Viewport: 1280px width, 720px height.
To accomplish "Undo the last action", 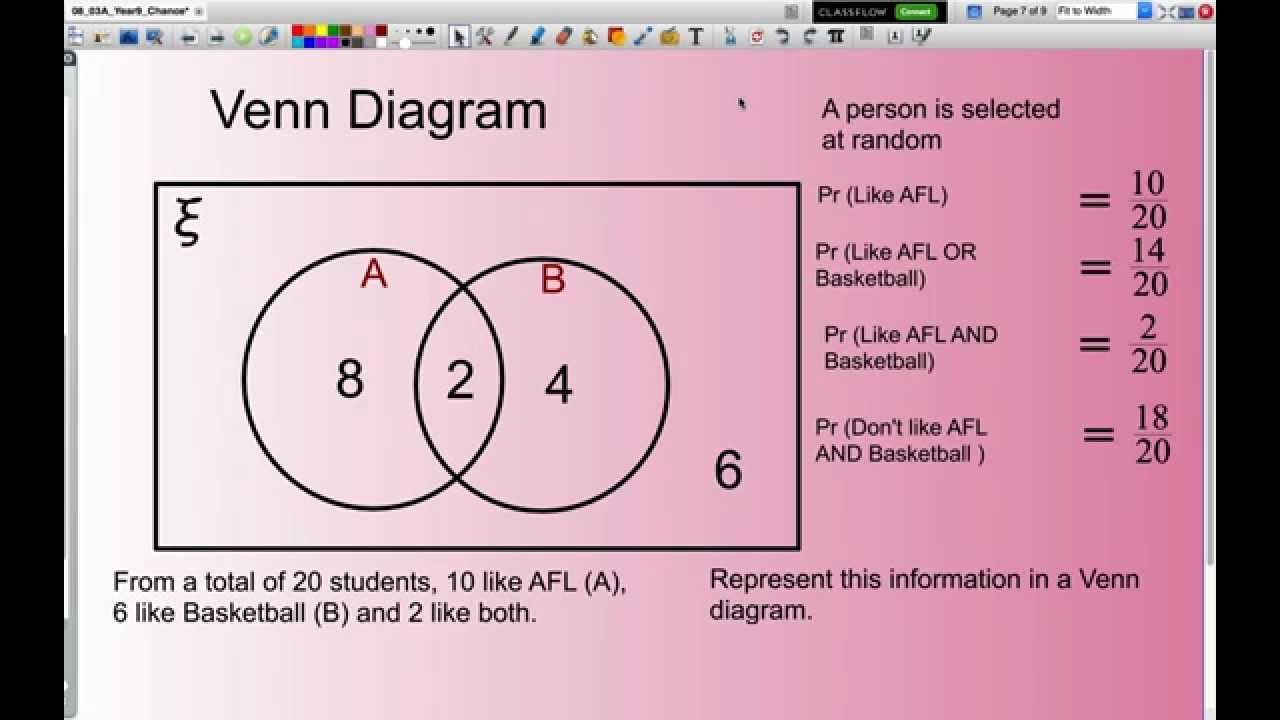I will (x=784, y=37).
